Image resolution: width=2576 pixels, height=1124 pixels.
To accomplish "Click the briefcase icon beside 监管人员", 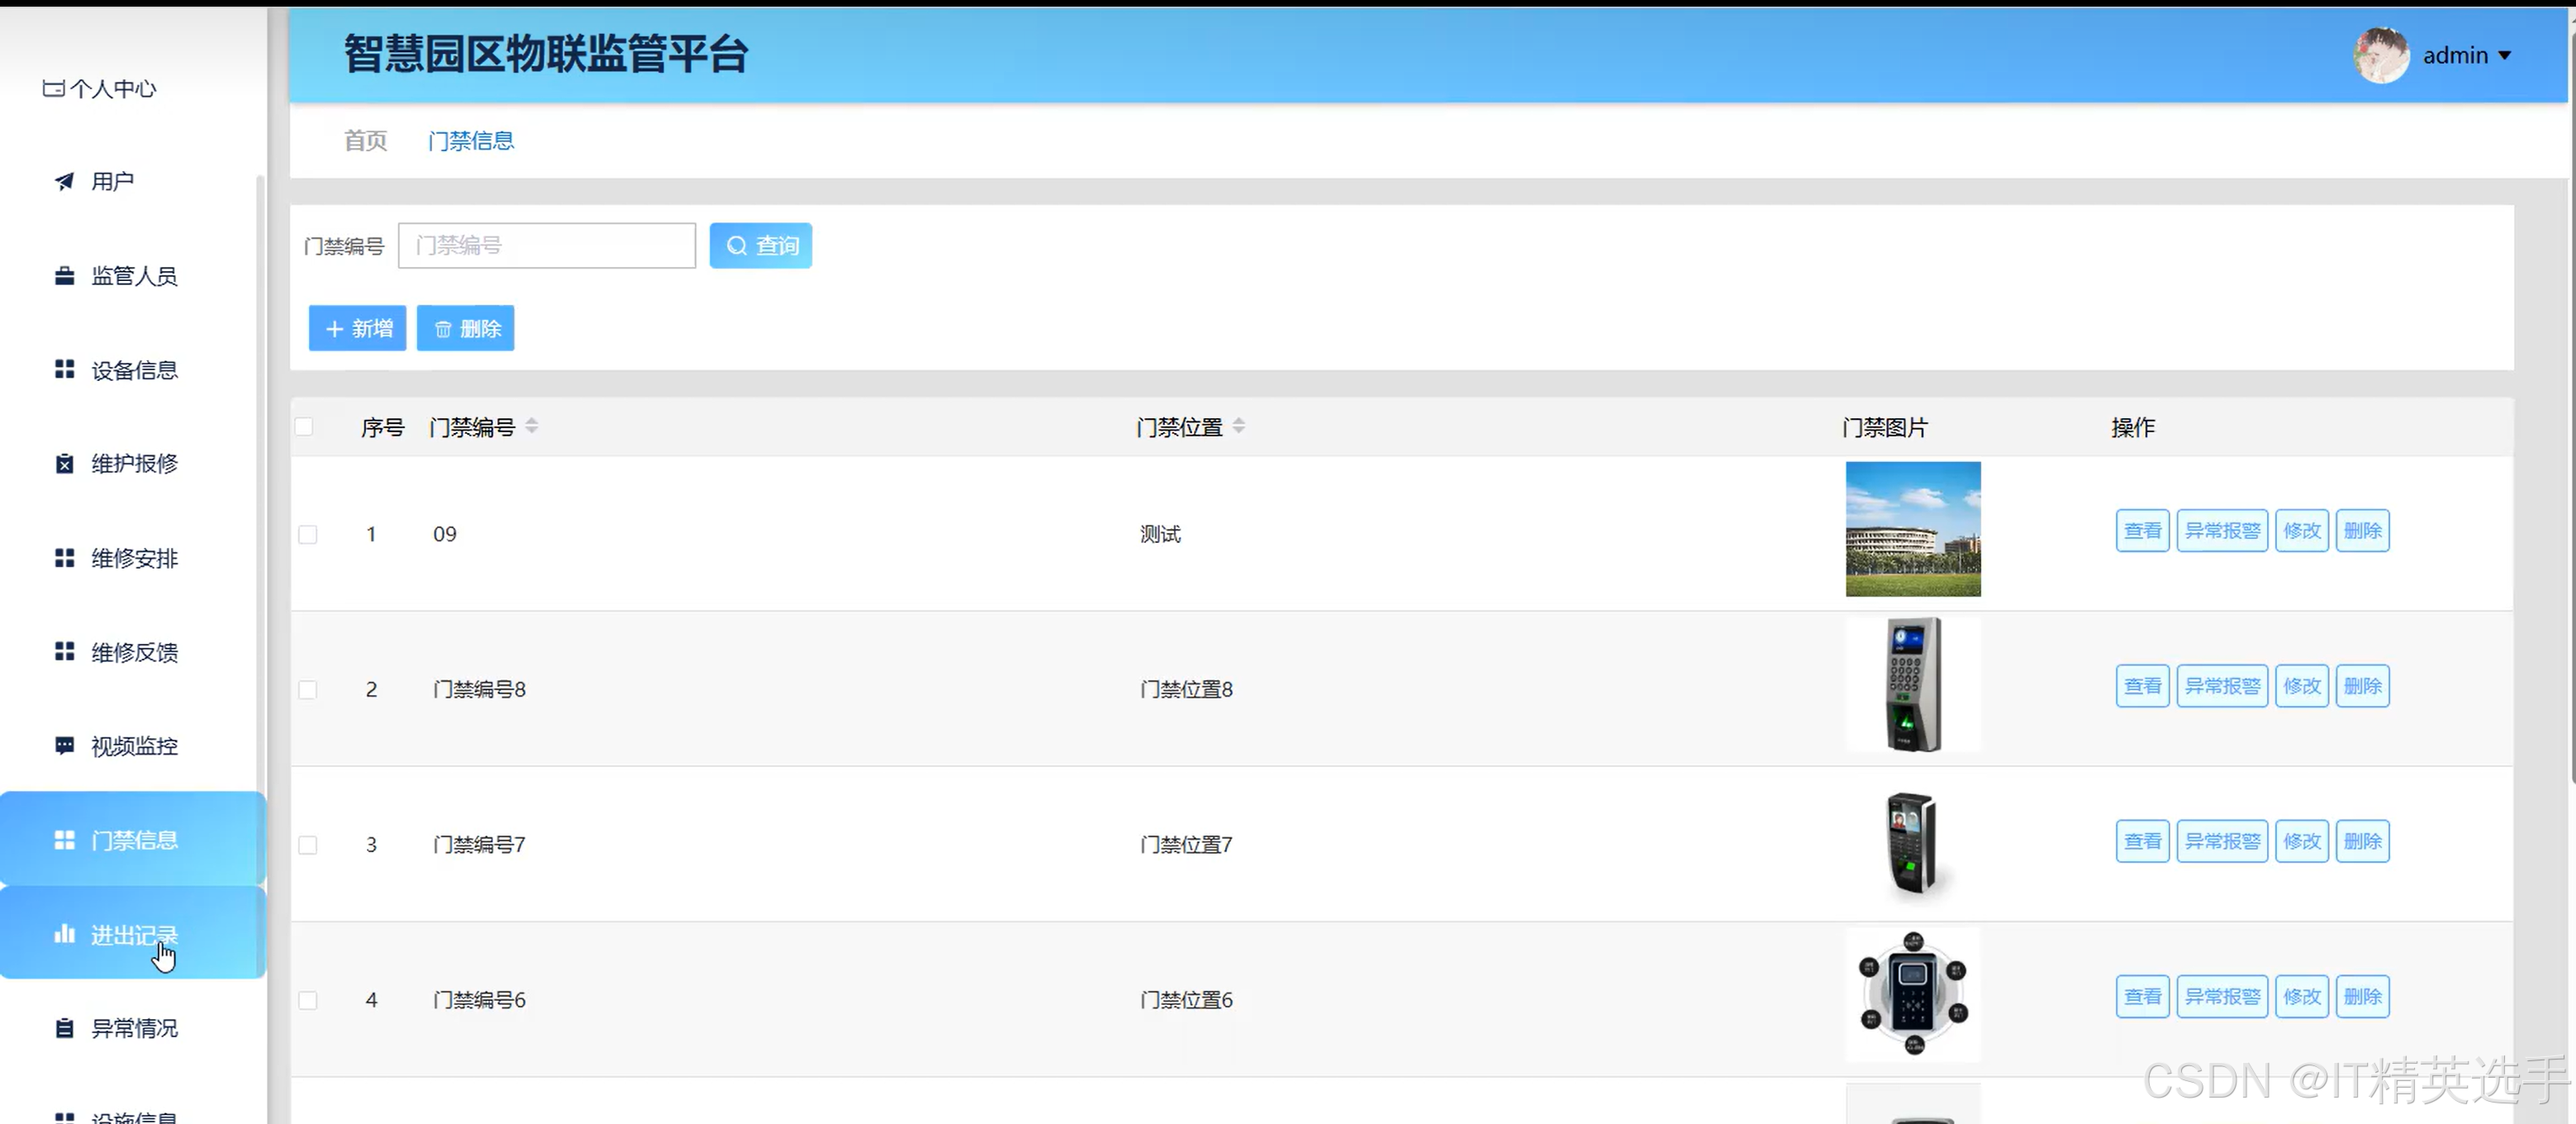I will click(64, 276).
